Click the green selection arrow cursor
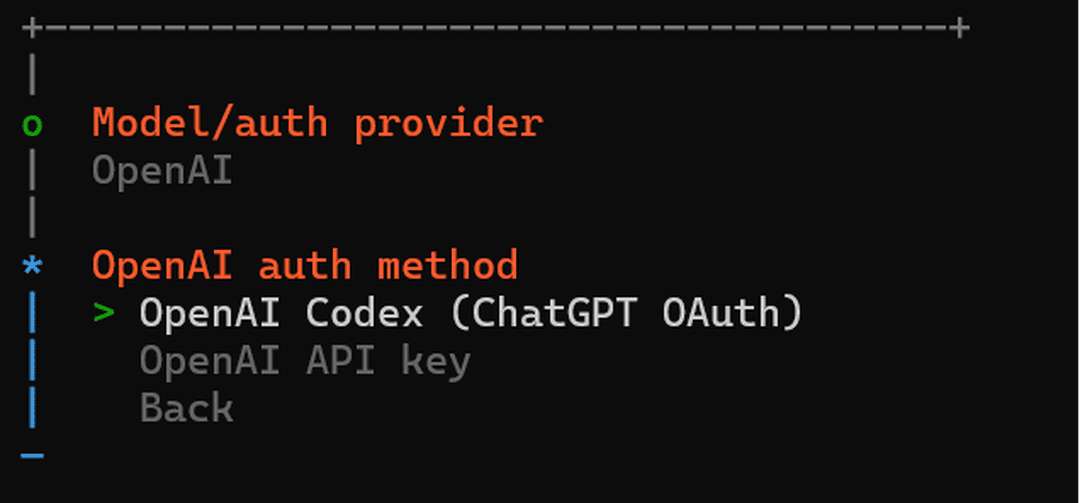 (103, 314)
